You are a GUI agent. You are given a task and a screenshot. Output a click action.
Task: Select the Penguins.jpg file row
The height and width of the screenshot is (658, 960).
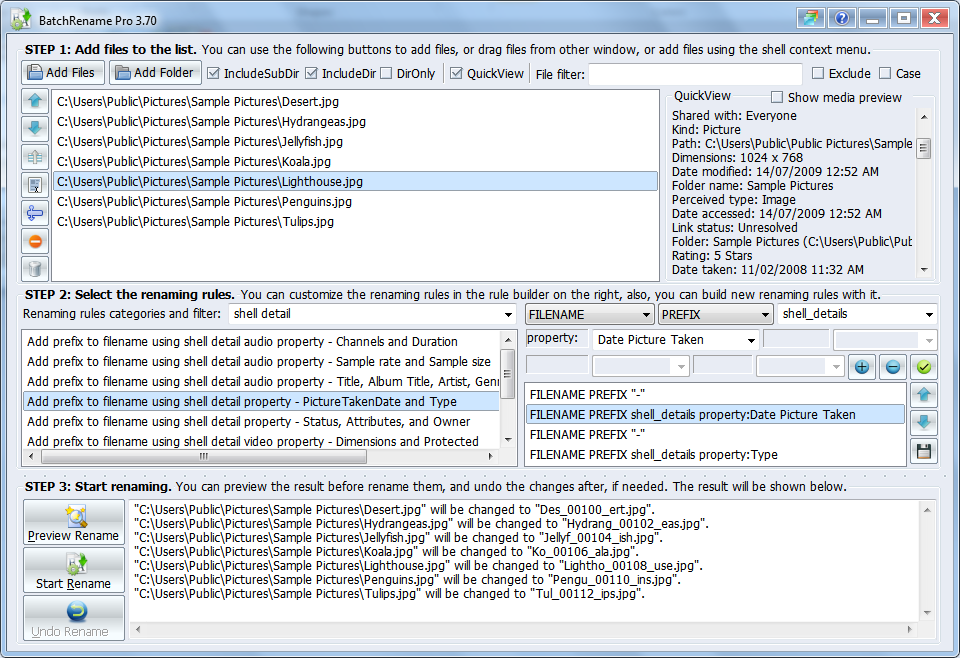pos(355,202)
